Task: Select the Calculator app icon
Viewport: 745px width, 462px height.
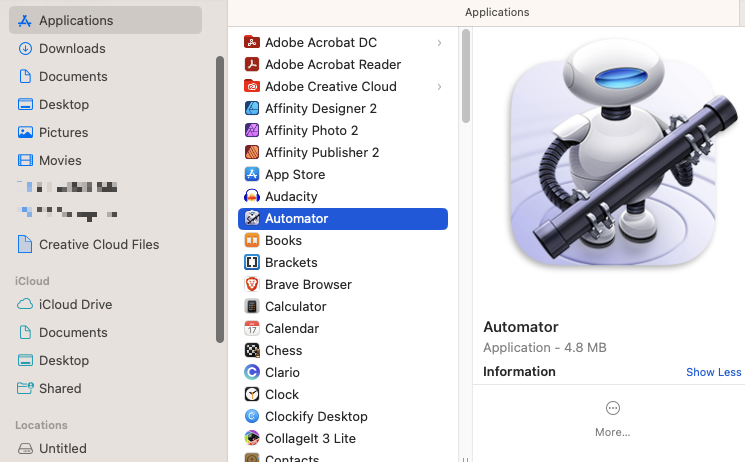Action: tap(252, 307)
